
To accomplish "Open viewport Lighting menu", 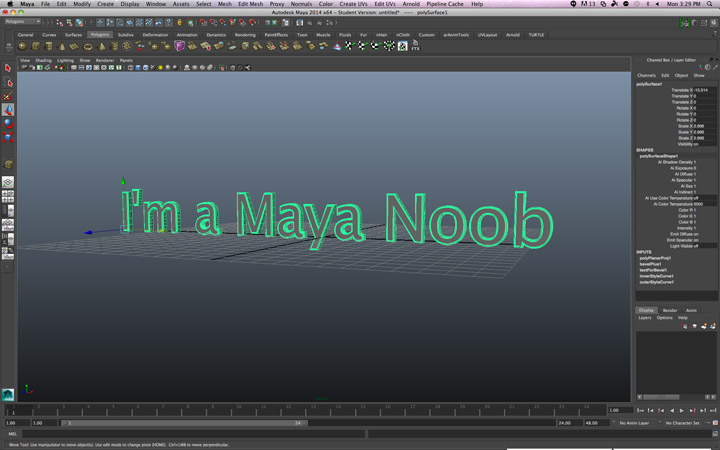I will pyautogui.click(x=65, y=60).
